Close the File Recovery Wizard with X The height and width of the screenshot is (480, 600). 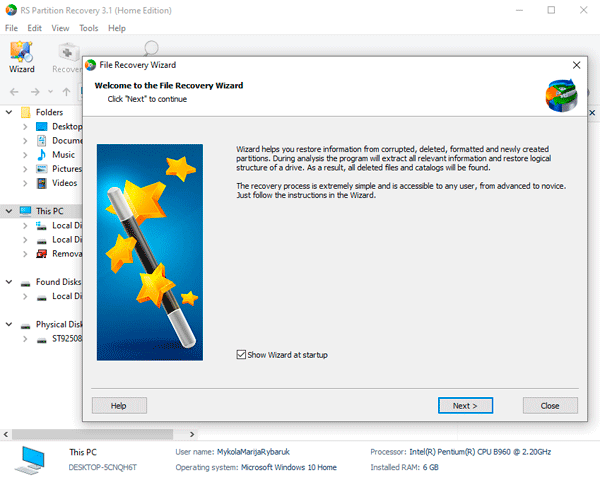pos(577,65)
